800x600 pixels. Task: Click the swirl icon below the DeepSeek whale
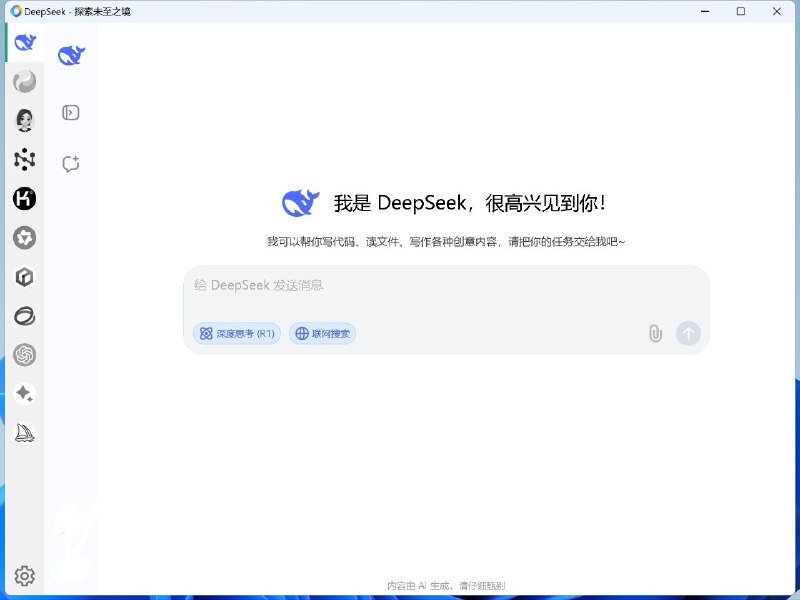[24, 82]
